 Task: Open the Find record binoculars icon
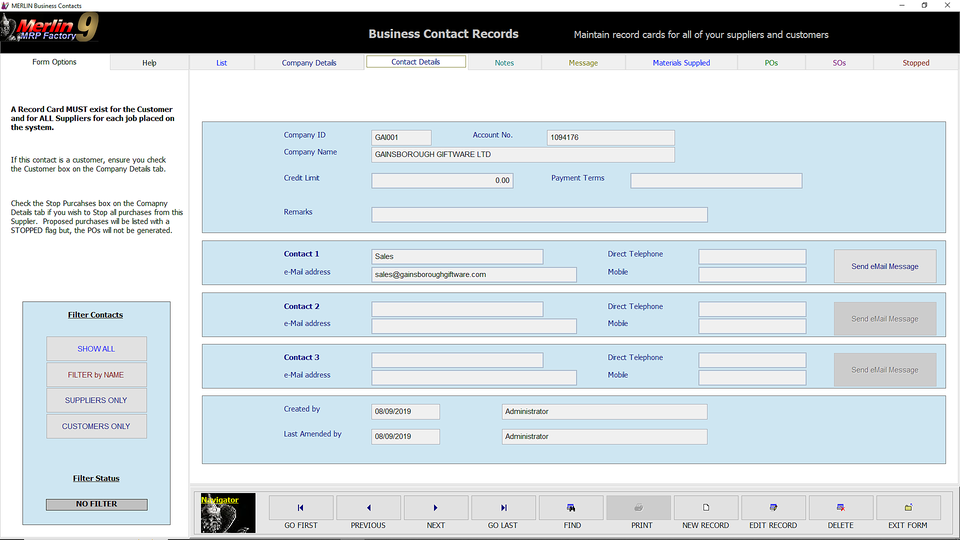tap(571, 508)
